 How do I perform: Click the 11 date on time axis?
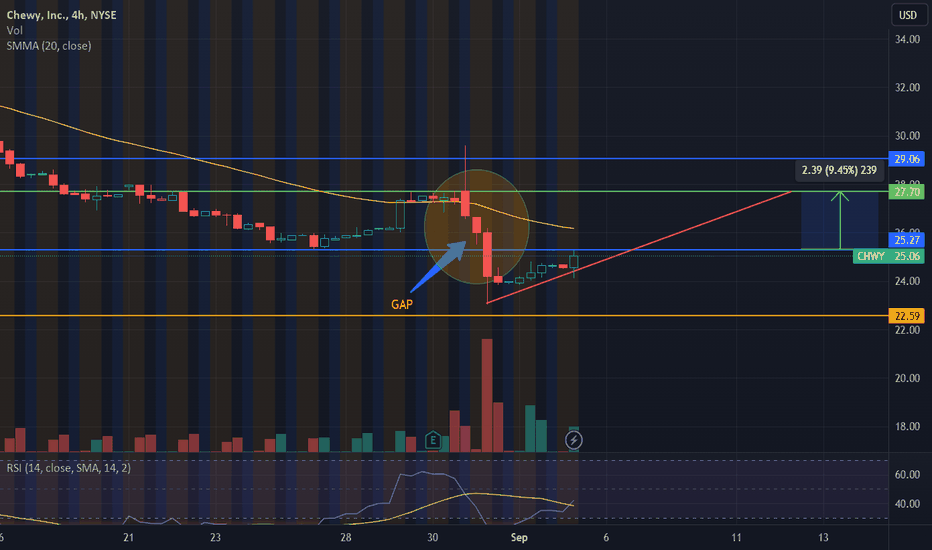[x=736, y=538]
